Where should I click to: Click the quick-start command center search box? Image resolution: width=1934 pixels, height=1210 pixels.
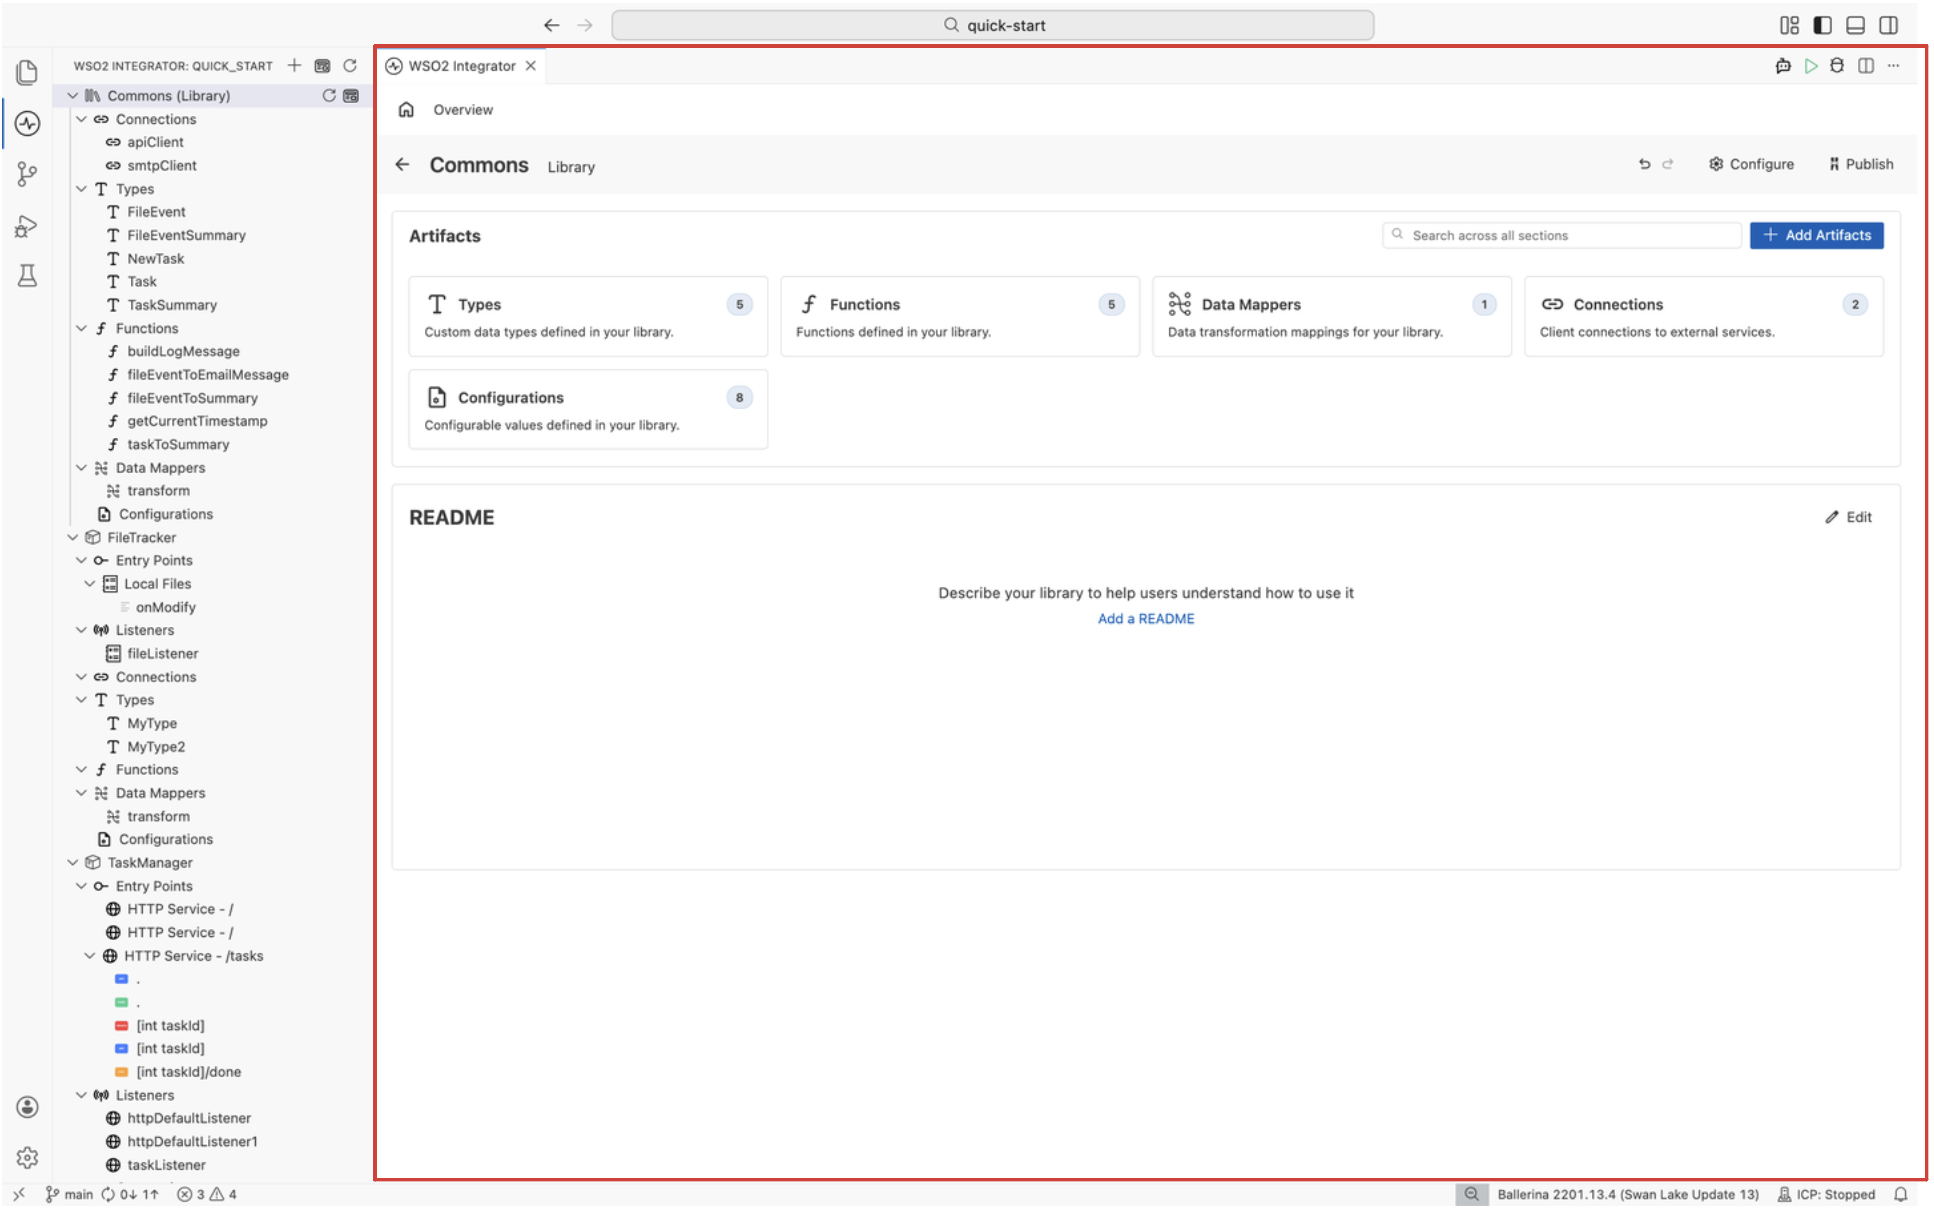[992, 25]
